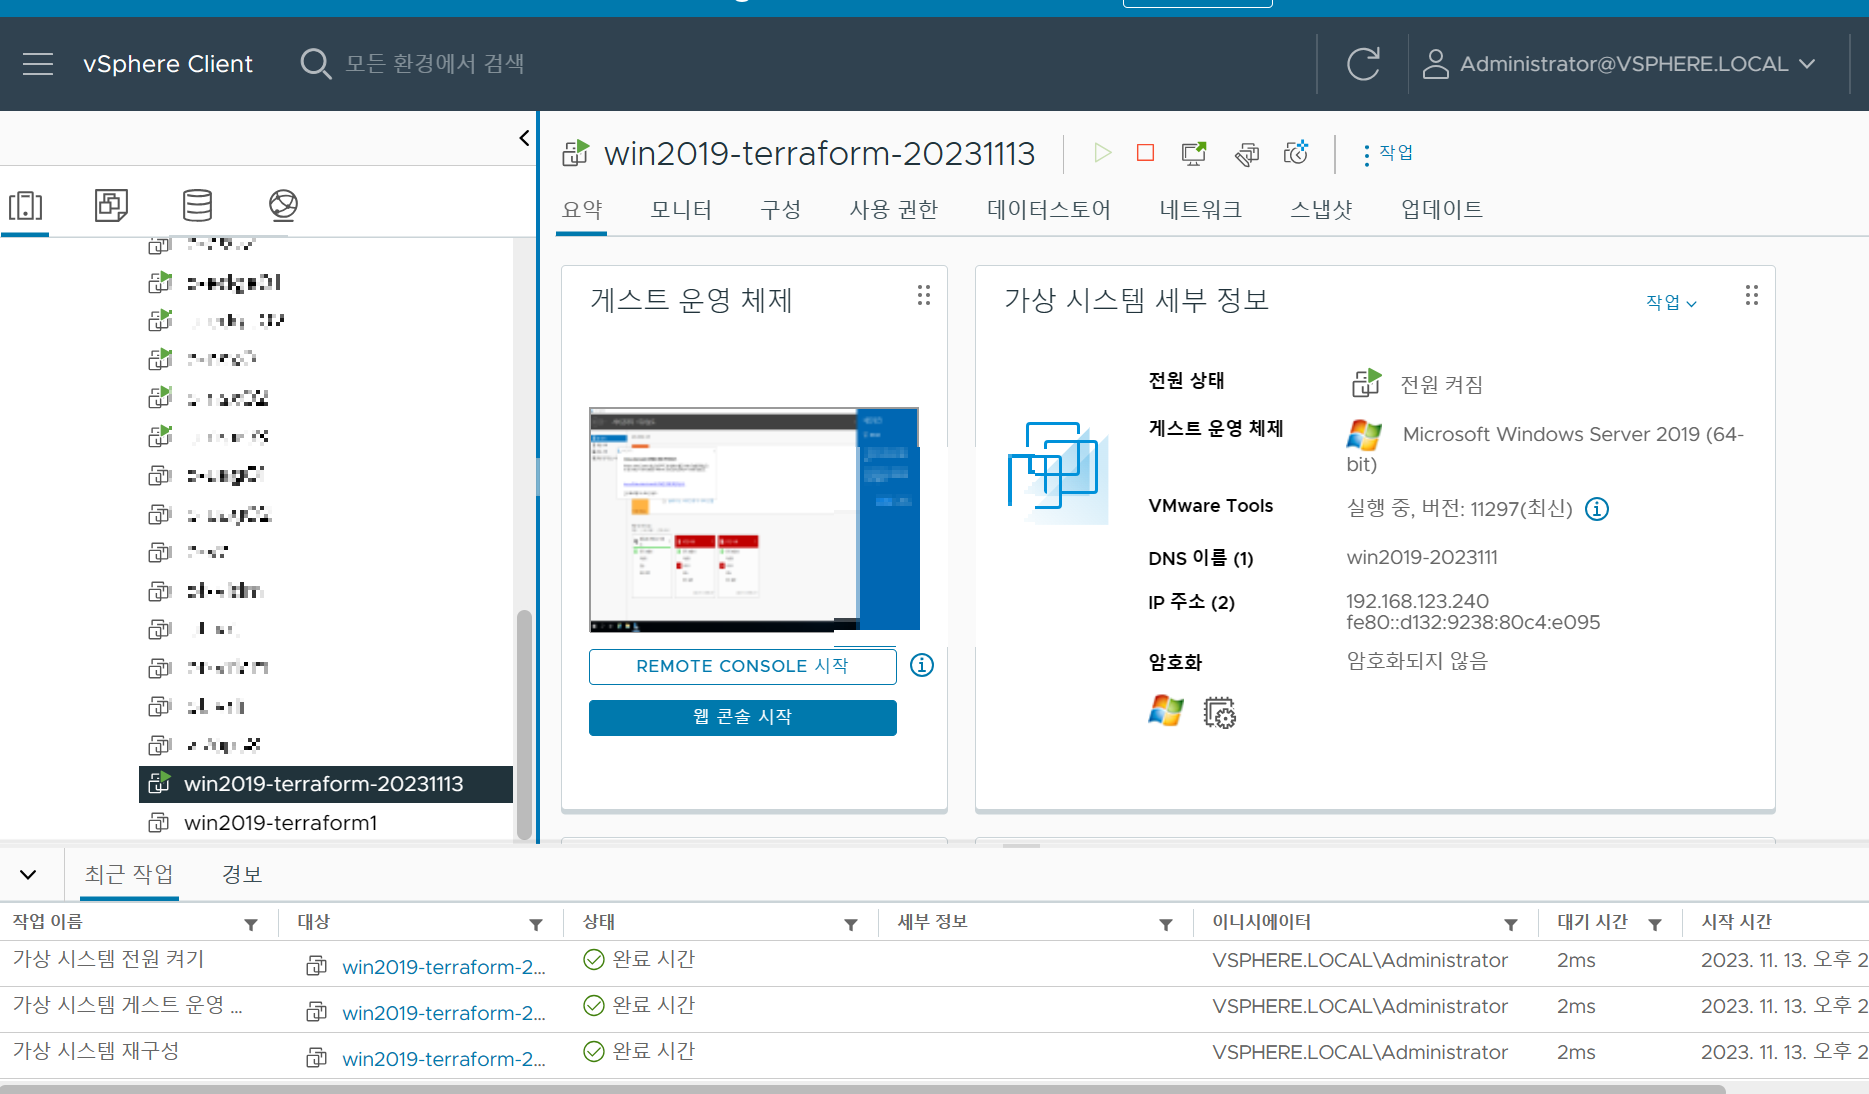Click the IP address 192.168.123.240
This screenshot has width=1869, height=1094.
pos(1417,601)
